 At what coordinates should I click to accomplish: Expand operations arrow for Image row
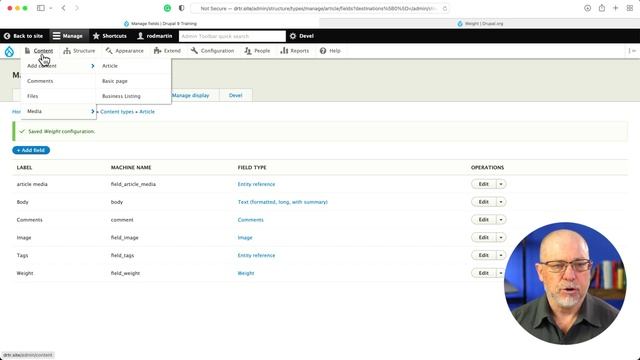point(501,238)
